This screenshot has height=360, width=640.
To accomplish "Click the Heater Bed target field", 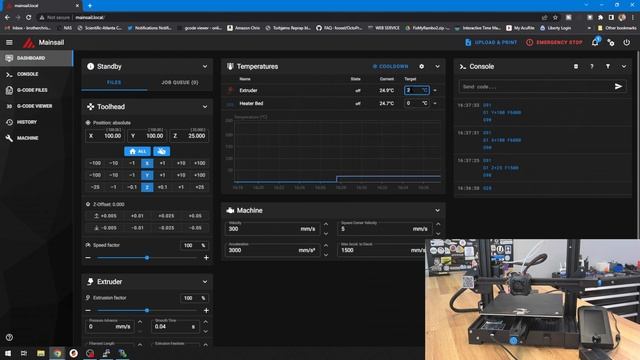I will tap(416, 103).
